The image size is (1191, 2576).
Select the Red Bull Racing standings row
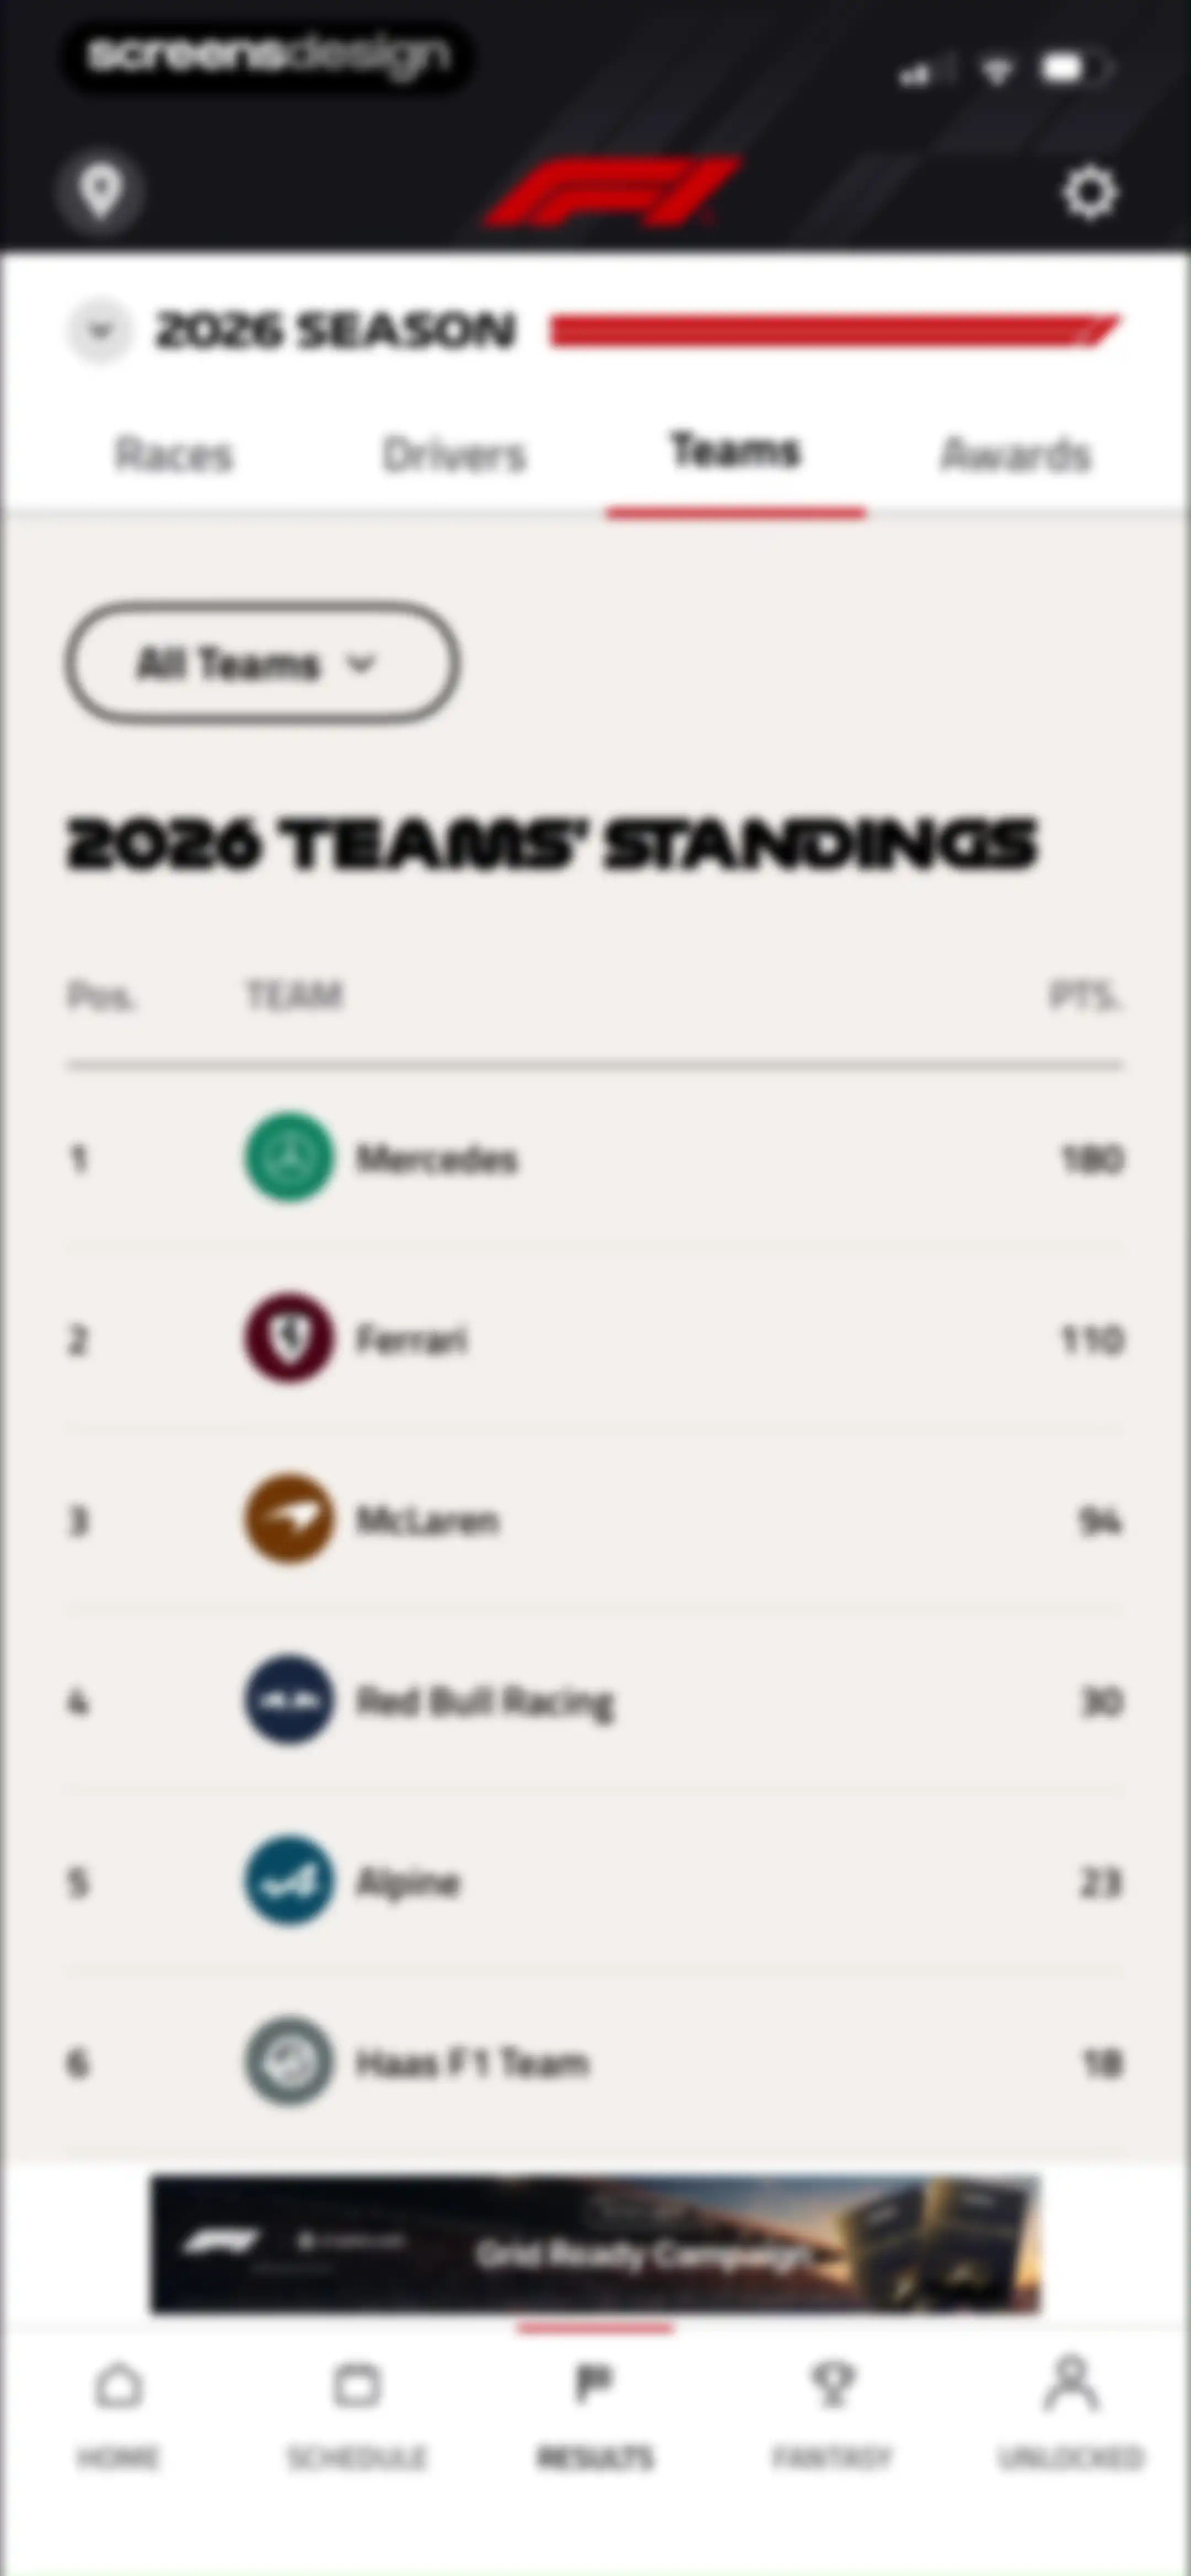pos(596,1700)
